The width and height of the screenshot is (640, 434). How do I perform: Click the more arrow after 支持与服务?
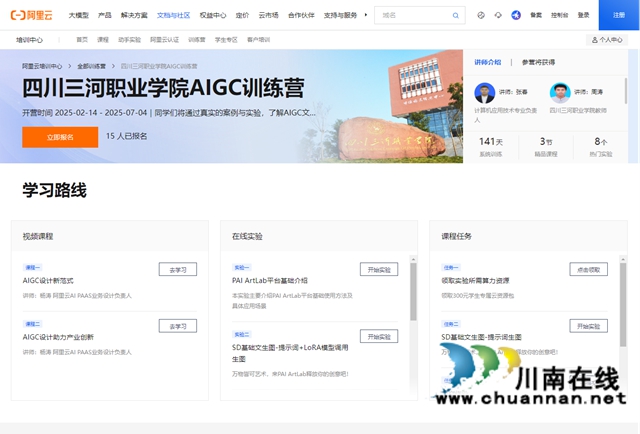366,15
